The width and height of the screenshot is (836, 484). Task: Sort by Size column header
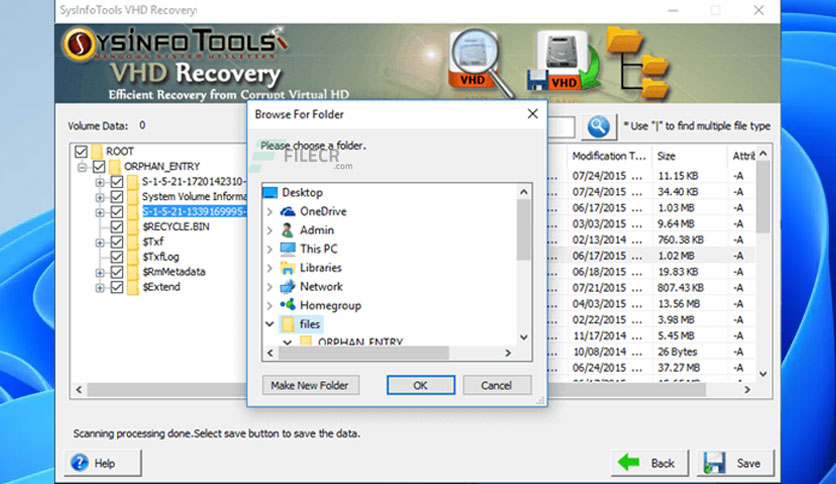688,156
